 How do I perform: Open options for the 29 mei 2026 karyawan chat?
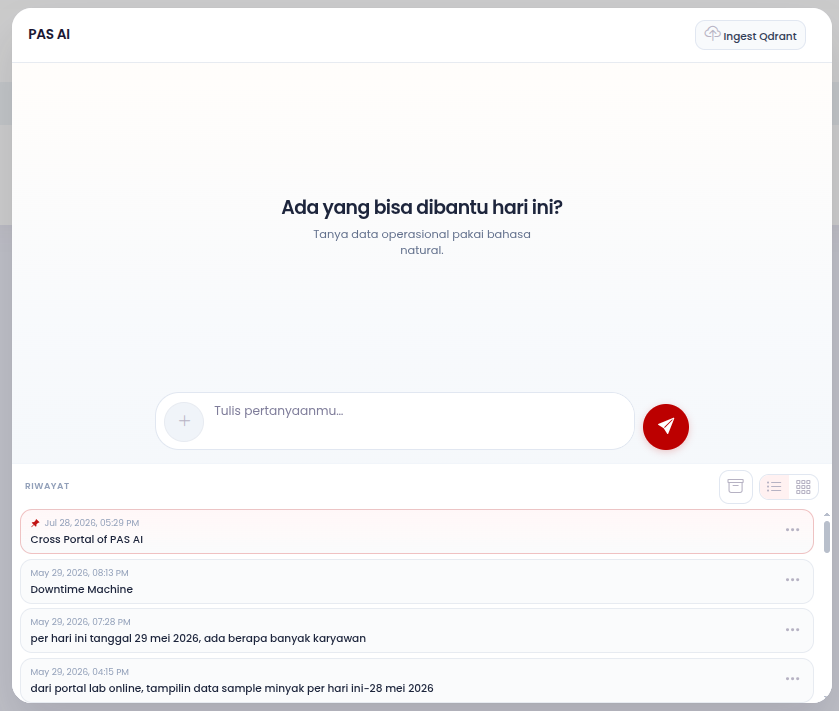point(792,630)
